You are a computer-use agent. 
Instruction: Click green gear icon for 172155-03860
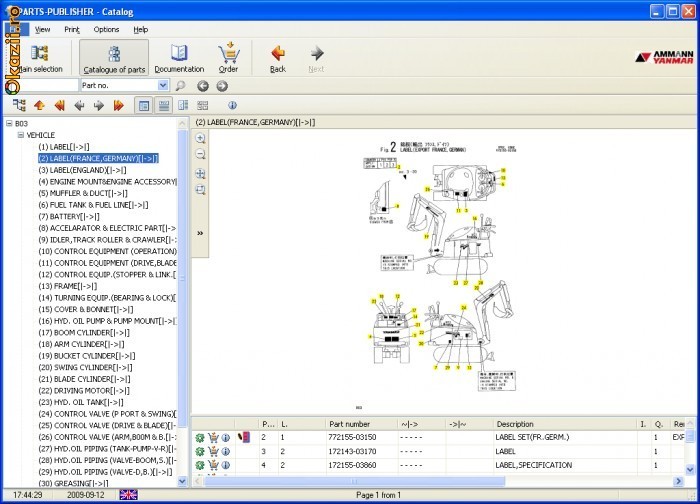(x=200, y=465)
